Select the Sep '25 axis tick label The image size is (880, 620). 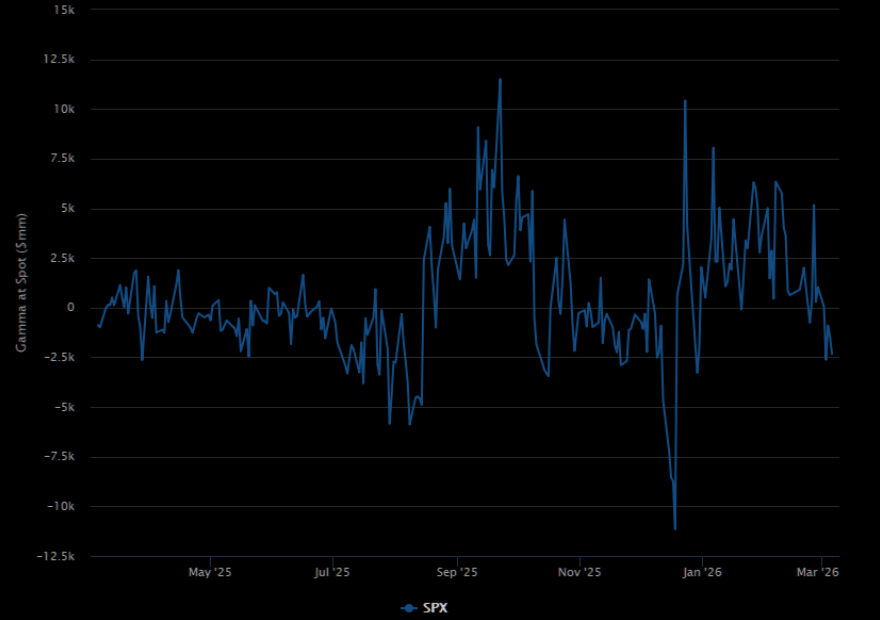[x=457, y=573]
